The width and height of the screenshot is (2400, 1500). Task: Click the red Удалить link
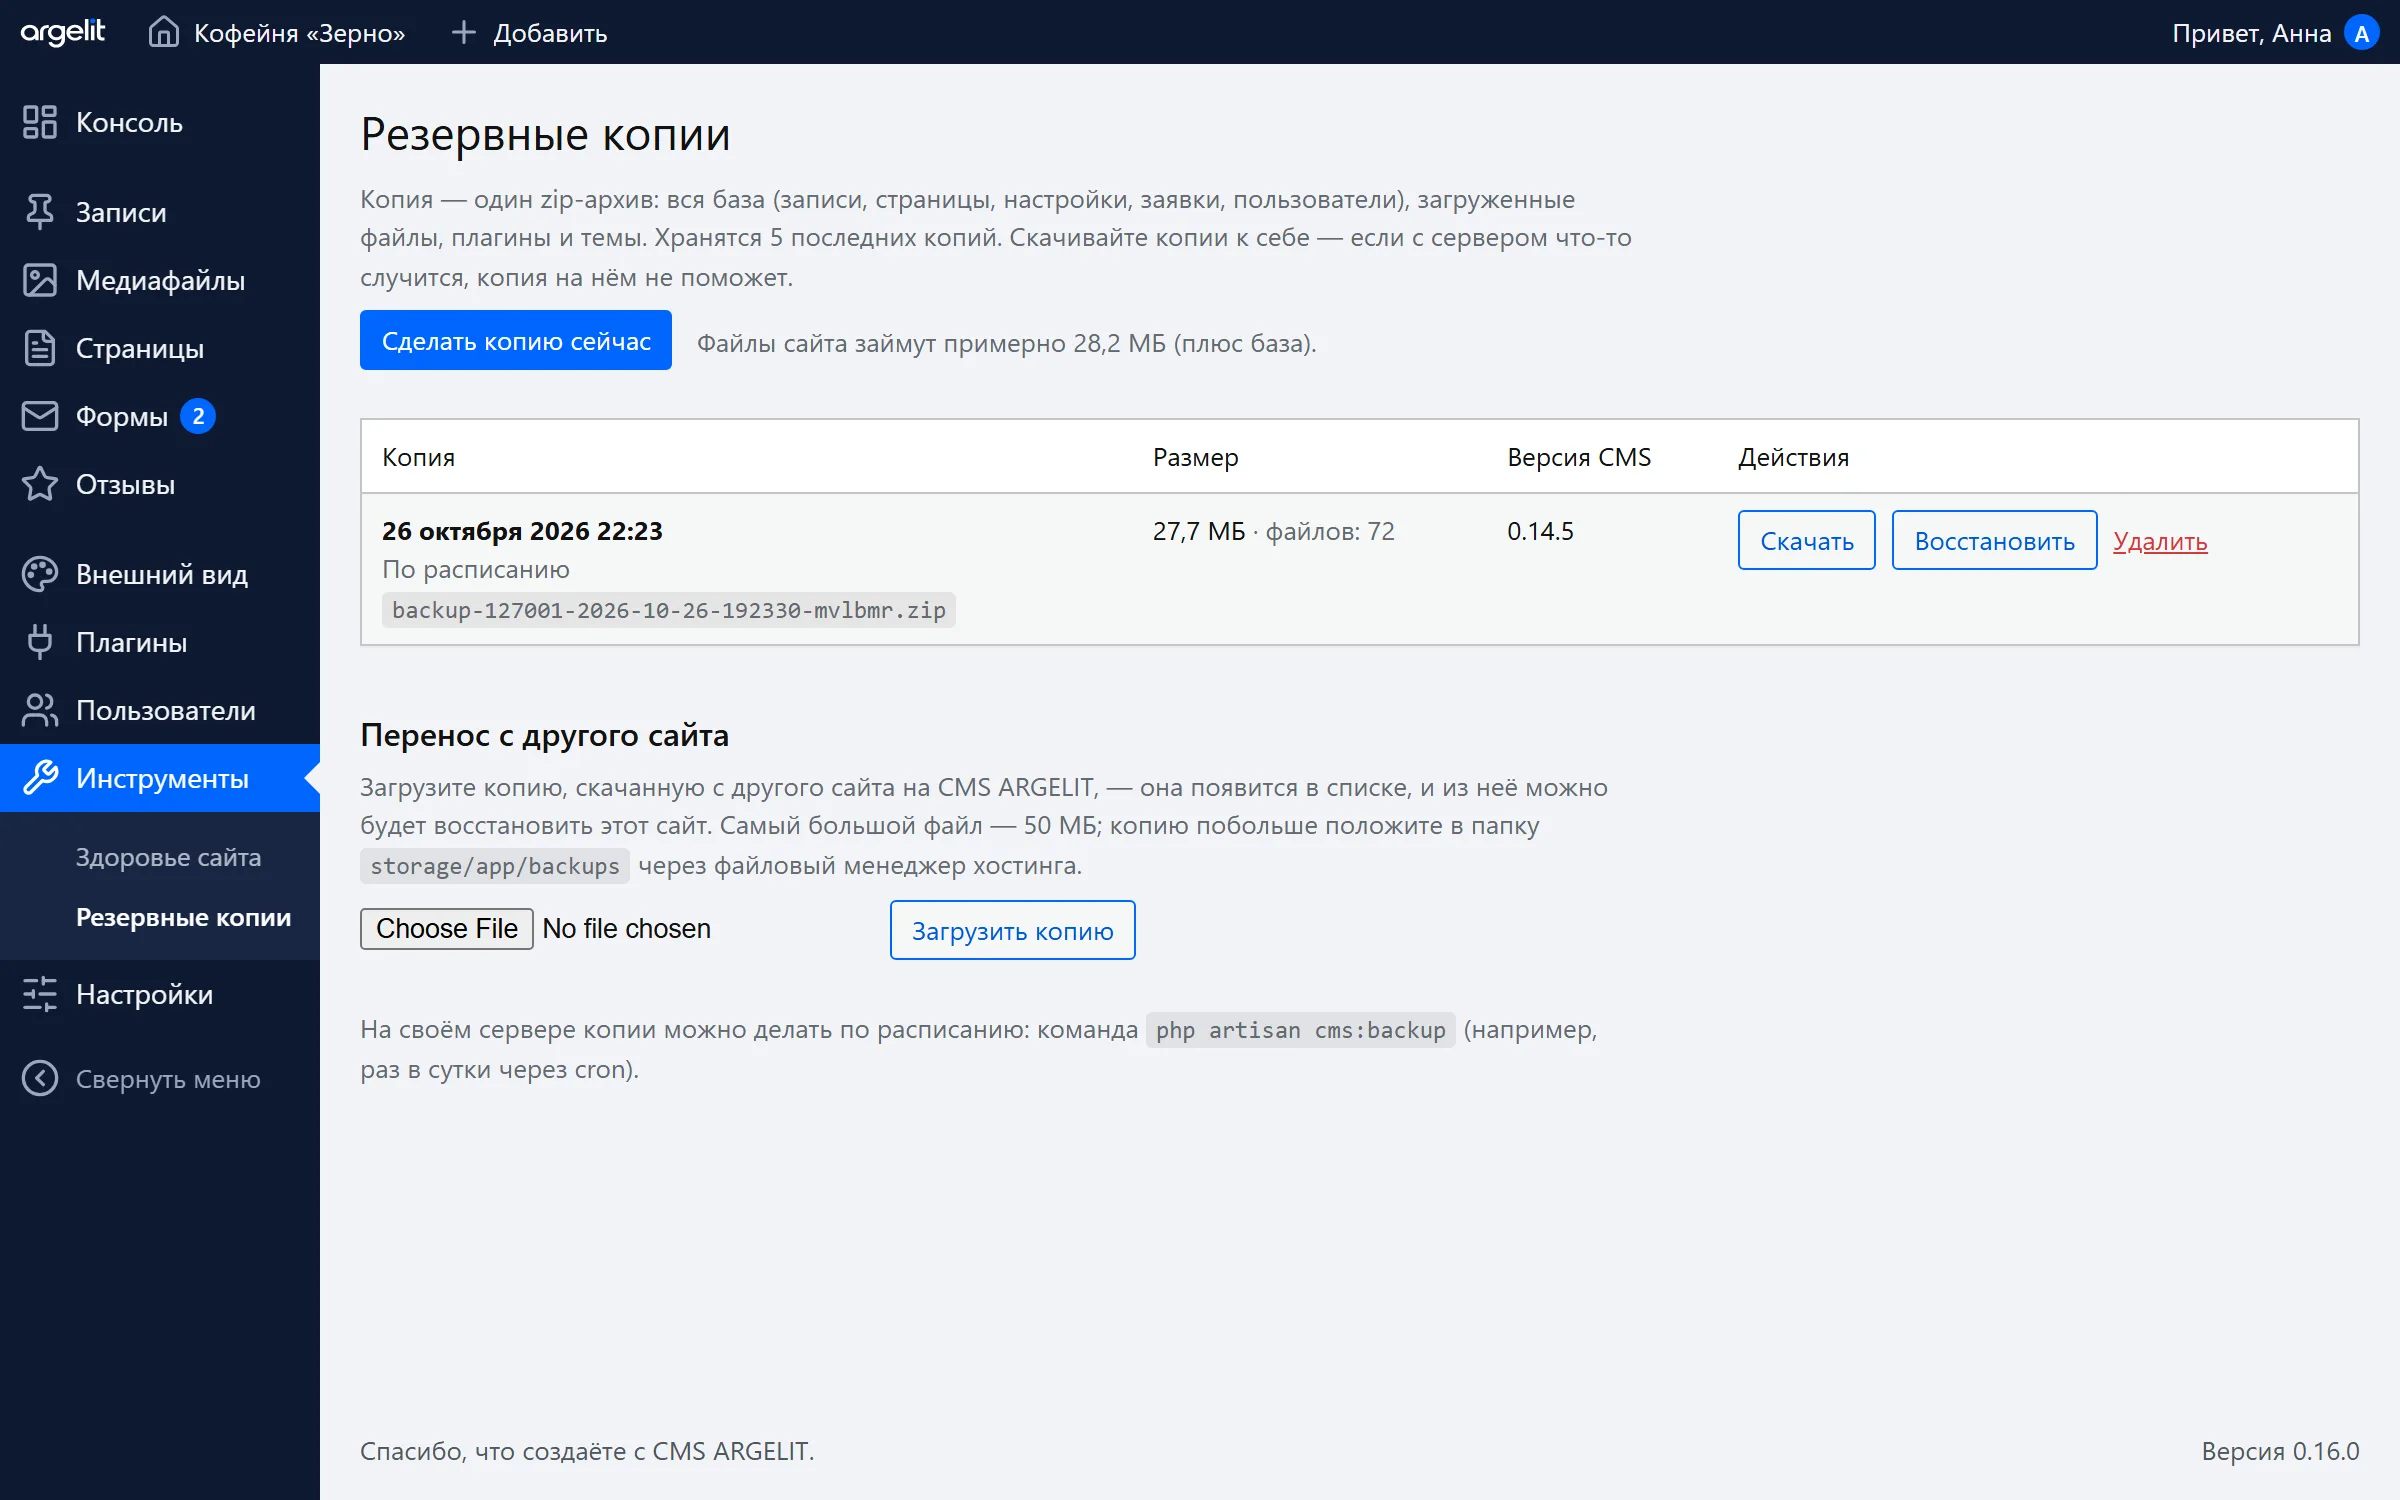(x=2160, y=541)
